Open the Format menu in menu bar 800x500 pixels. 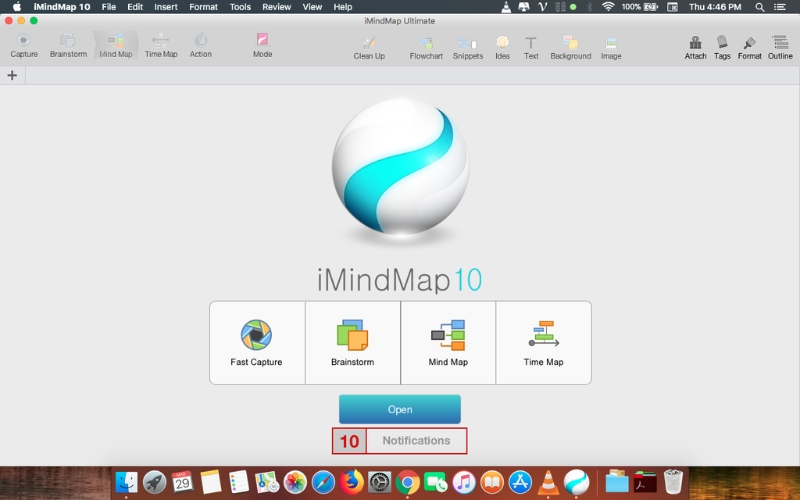click(x=203, y=7)
